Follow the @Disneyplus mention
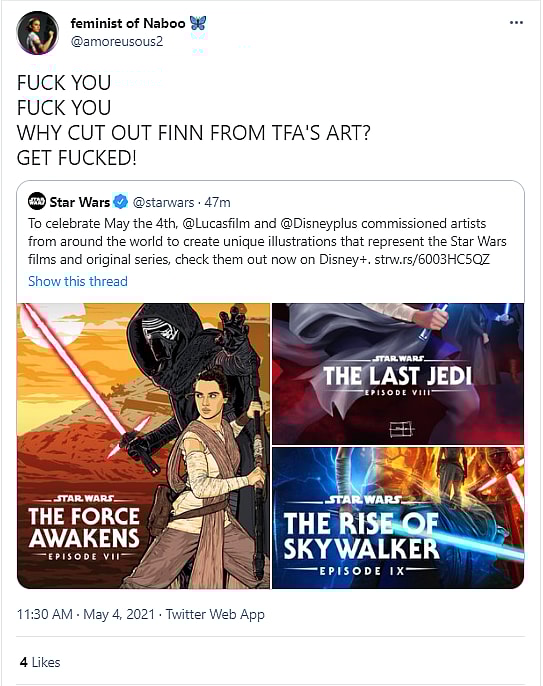The width and height of the screenshot is (543, 686). pyautogui.click(x=319, y=224)
